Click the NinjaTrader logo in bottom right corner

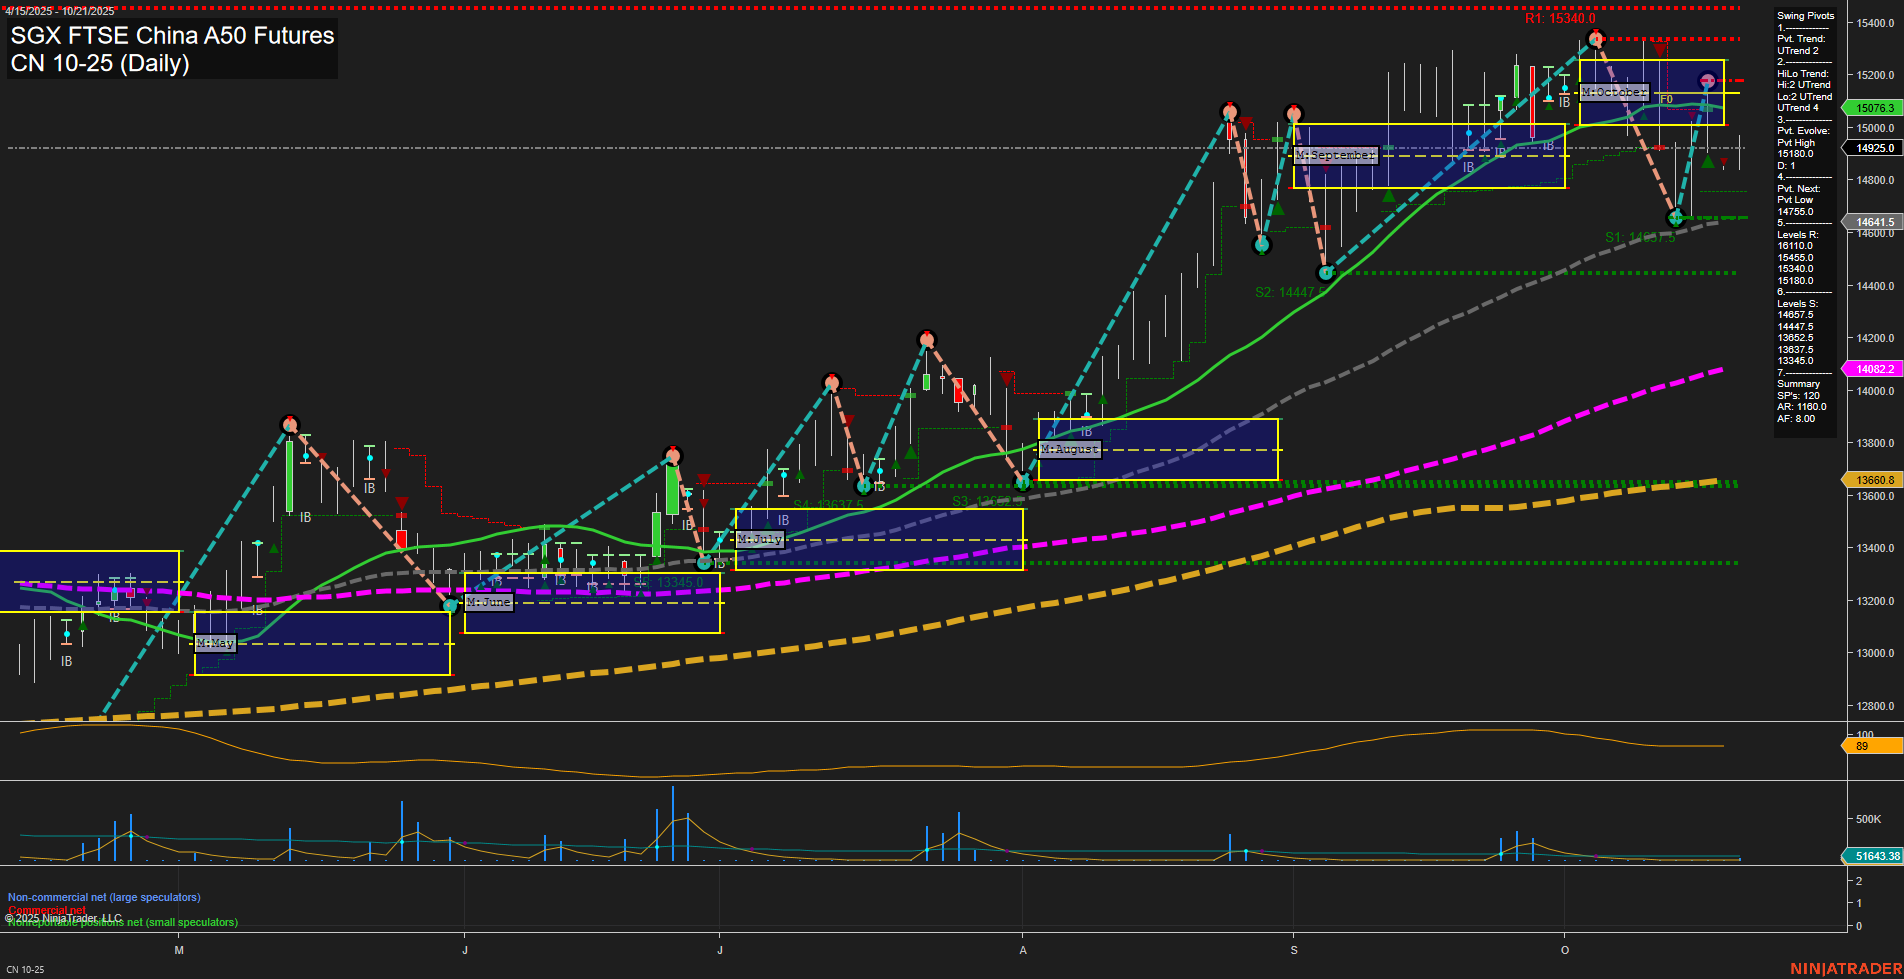click(x=1845, y=968)
